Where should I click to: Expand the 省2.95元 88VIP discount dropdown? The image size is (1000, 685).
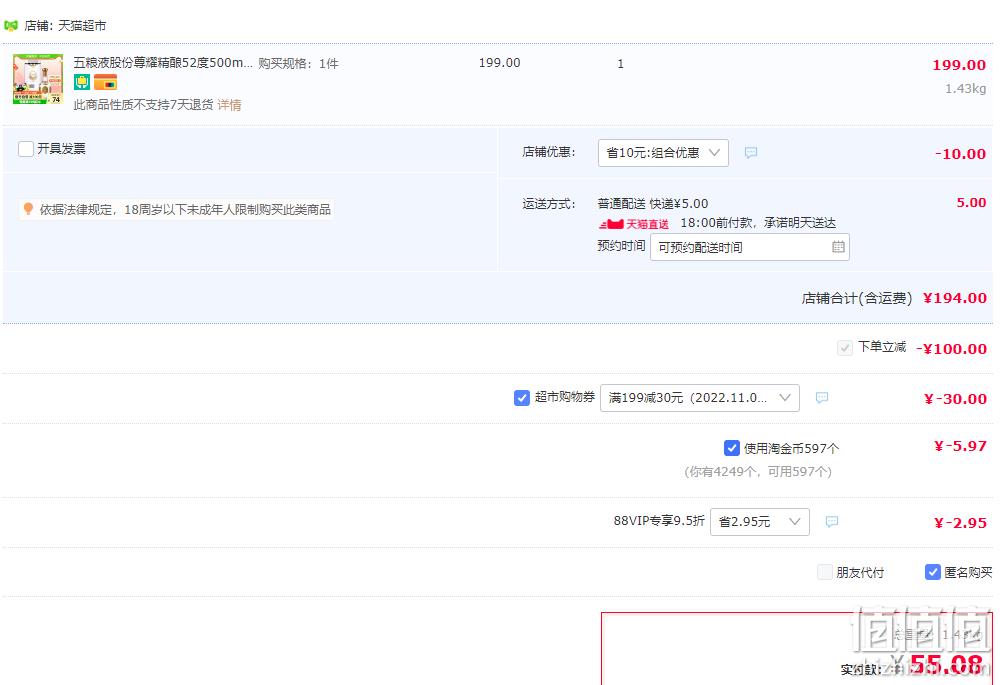point(760,522)
